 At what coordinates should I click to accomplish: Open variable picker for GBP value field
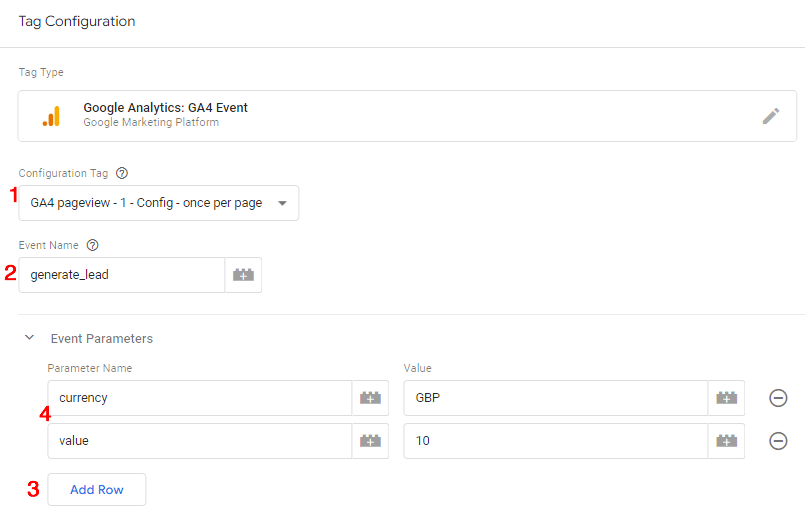pyautogui.click(x=726, y=398)
